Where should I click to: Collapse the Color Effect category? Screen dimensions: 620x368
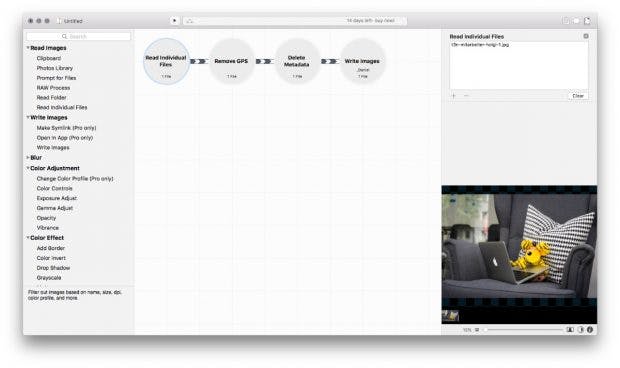tap(28, 238)
